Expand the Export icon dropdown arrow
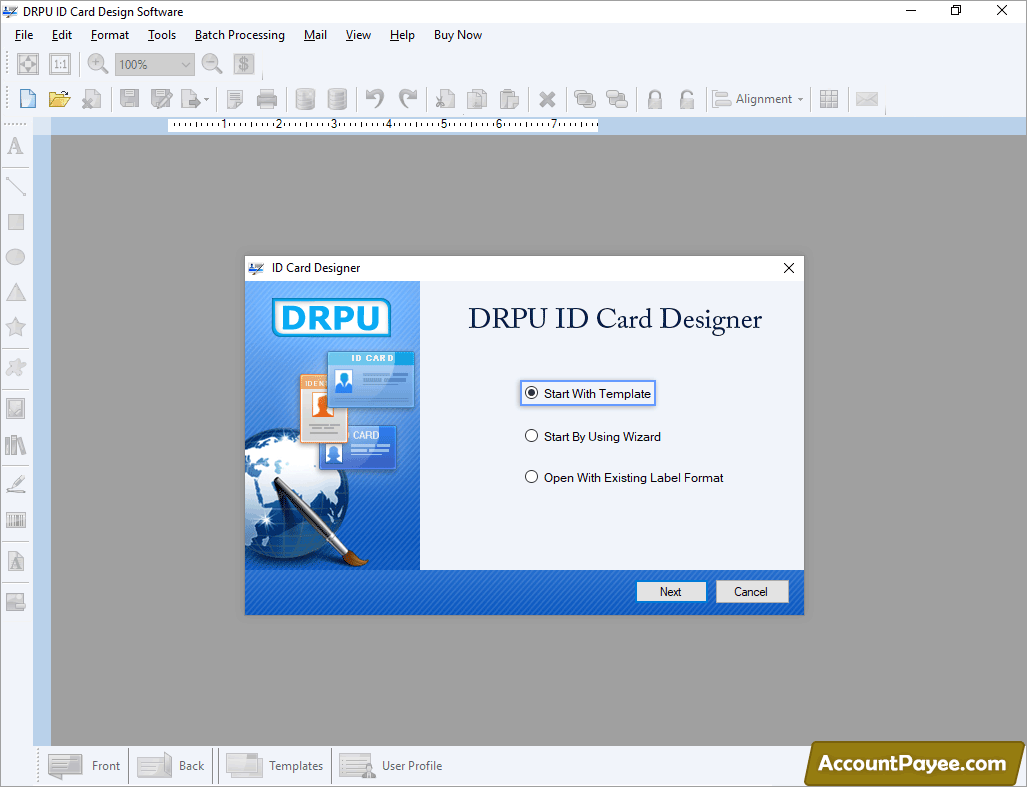 [x=206, y=100]
